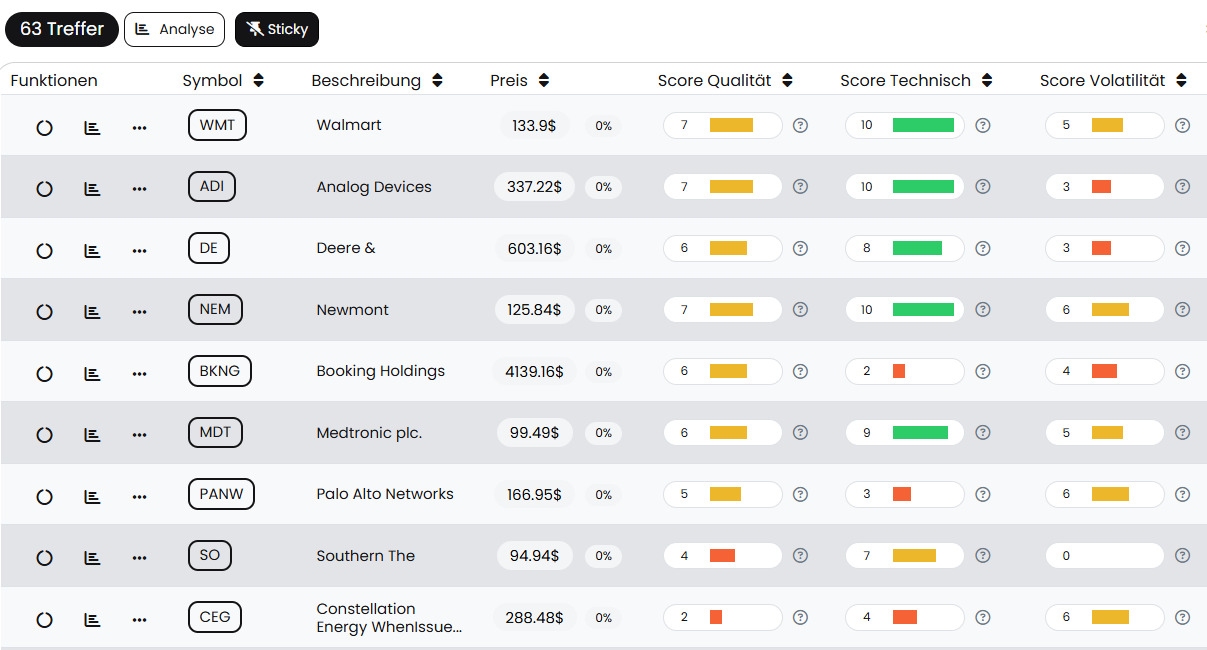Click the Analyse button

[174, 29]
